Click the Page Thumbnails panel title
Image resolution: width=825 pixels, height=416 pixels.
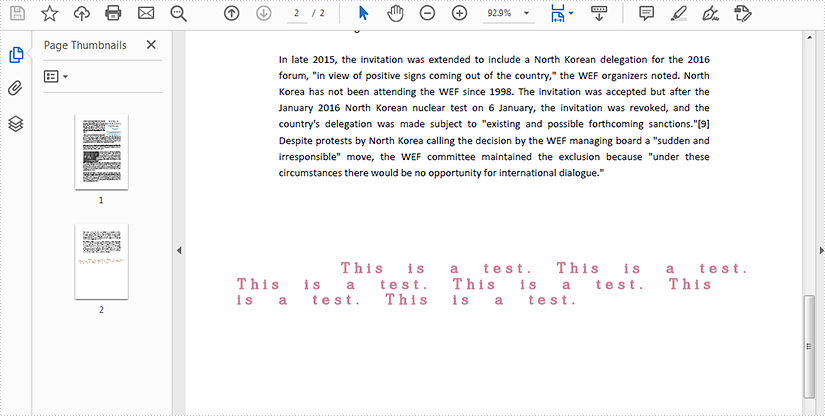click(85, 45)
